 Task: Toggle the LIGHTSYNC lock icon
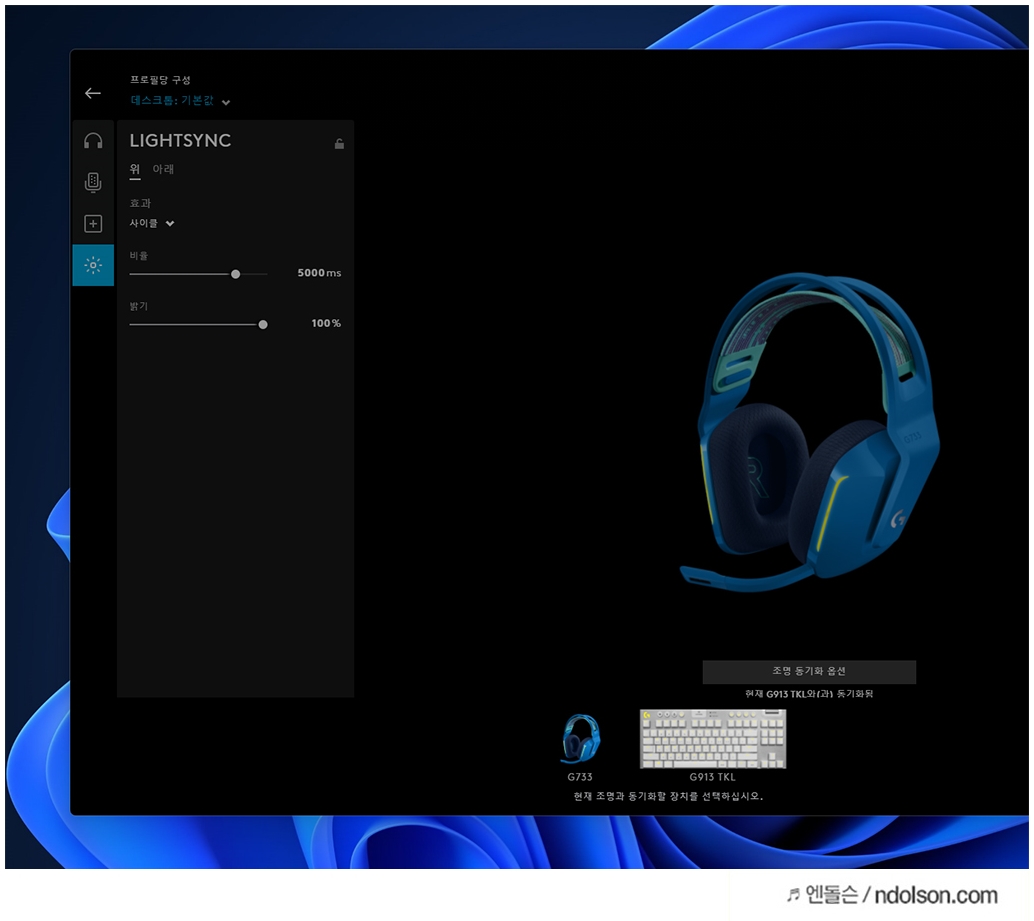(x=339, y=143)
